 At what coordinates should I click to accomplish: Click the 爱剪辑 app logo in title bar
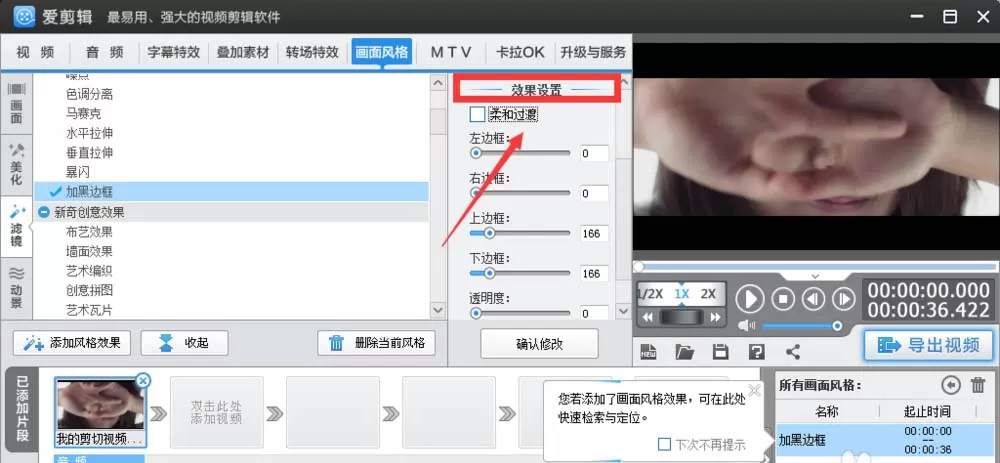(x=24, y=16)
